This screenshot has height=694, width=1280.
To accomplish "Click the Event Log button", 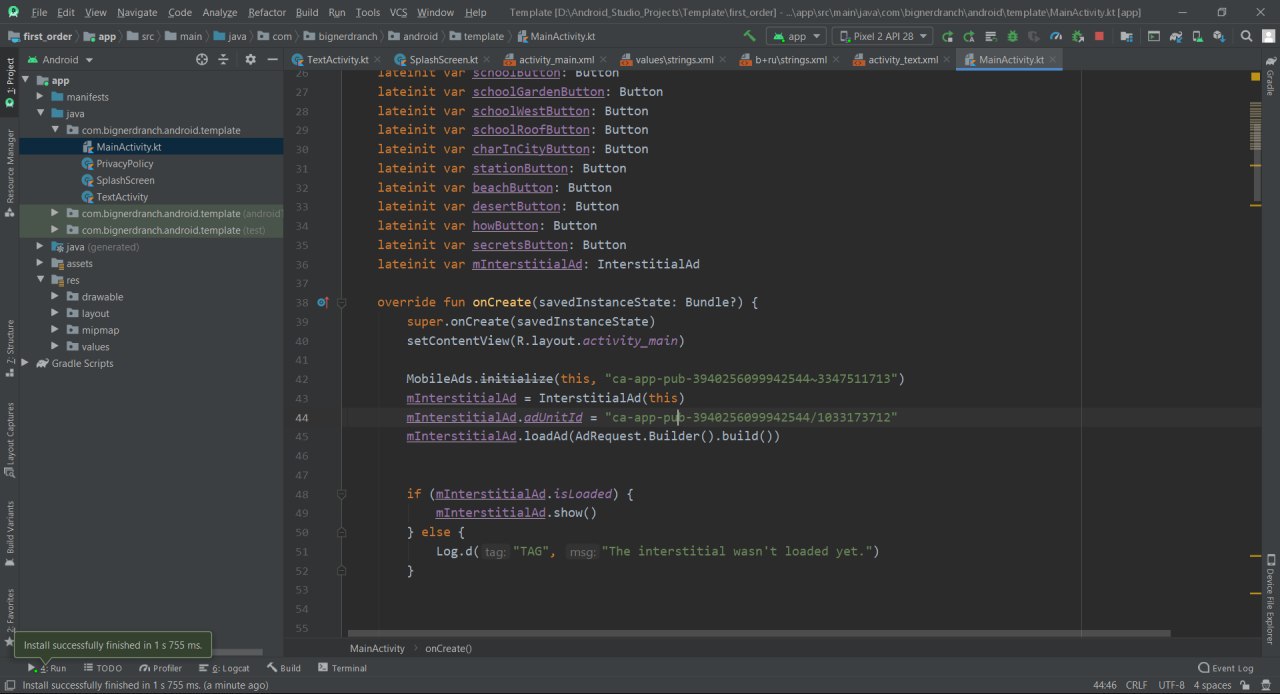I will click(1225, 668).
